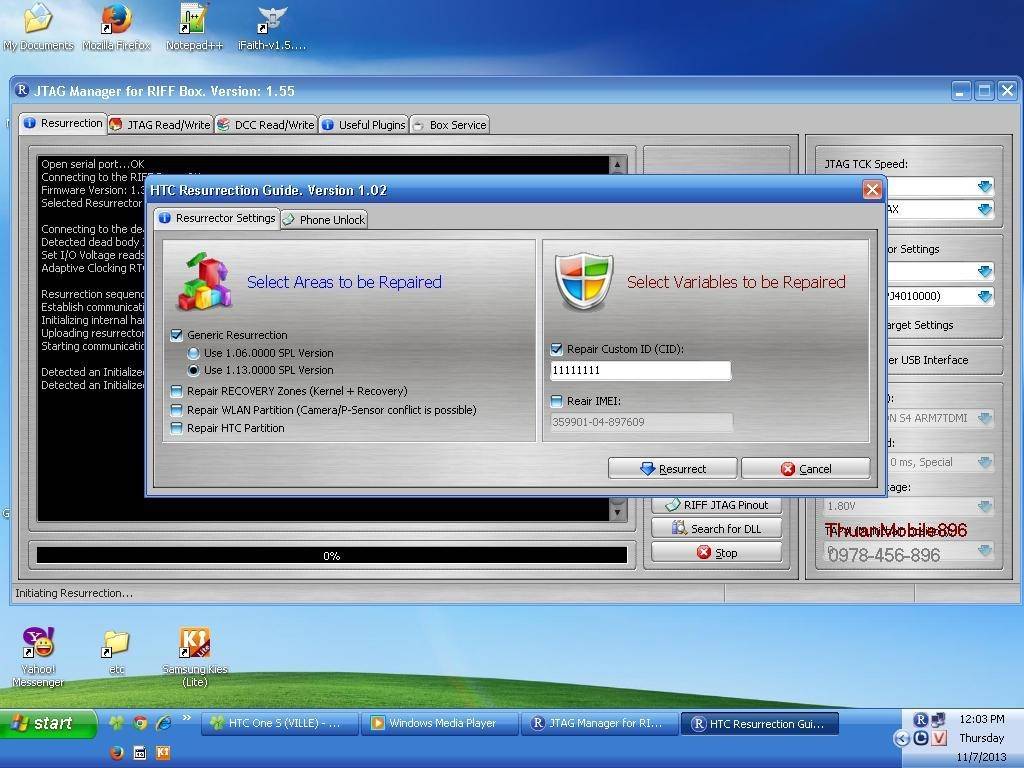1024x768 pixels.
Task: Toggle Repair Custom ID (CID) checkbox
Action: coord(556,349)
